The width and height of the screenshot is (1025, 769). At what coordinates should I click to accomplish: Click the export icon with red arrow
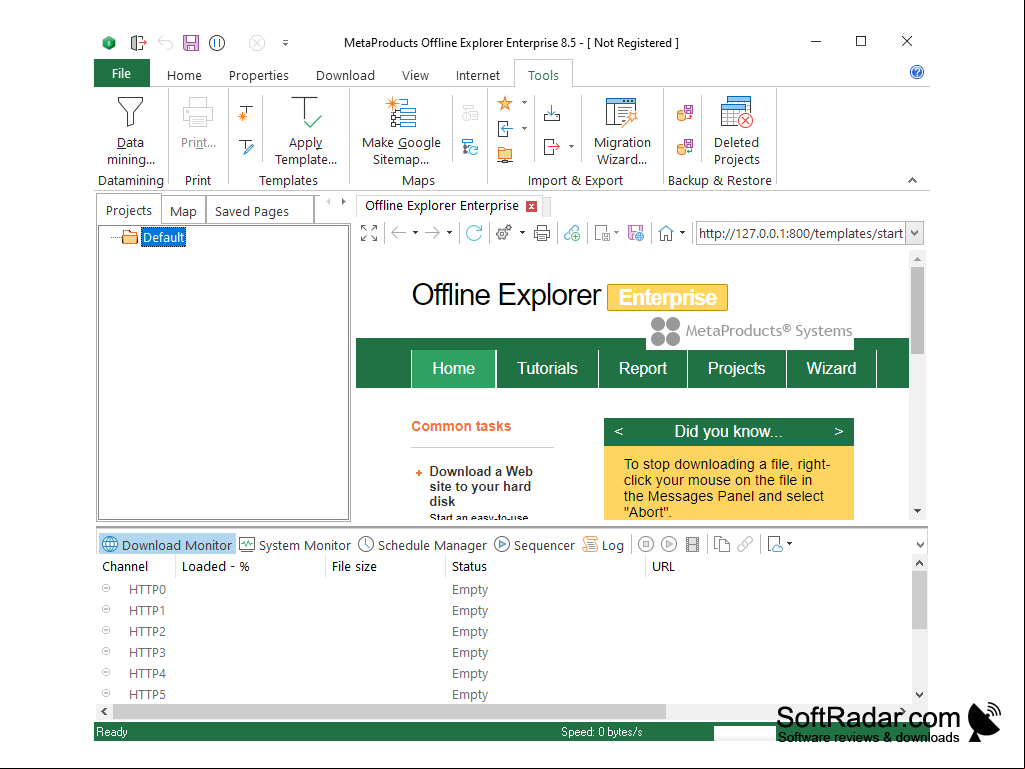pos(552,146)
